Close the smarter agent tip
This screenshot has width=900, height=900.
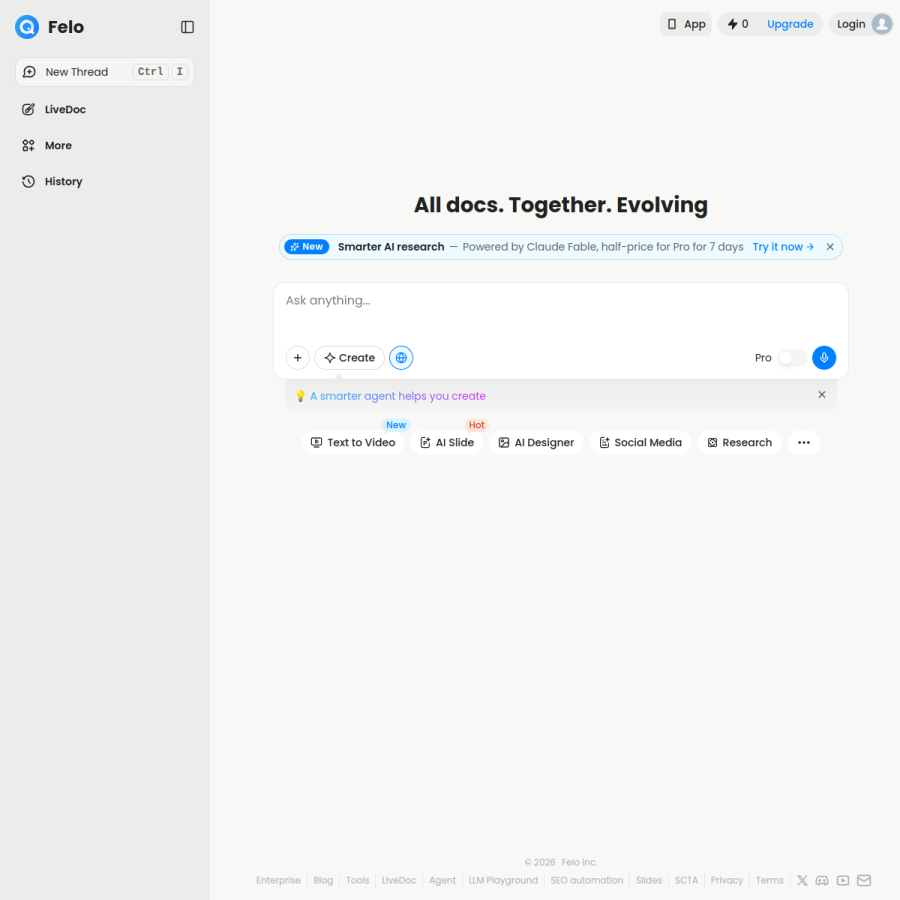(x=821, y=394)
